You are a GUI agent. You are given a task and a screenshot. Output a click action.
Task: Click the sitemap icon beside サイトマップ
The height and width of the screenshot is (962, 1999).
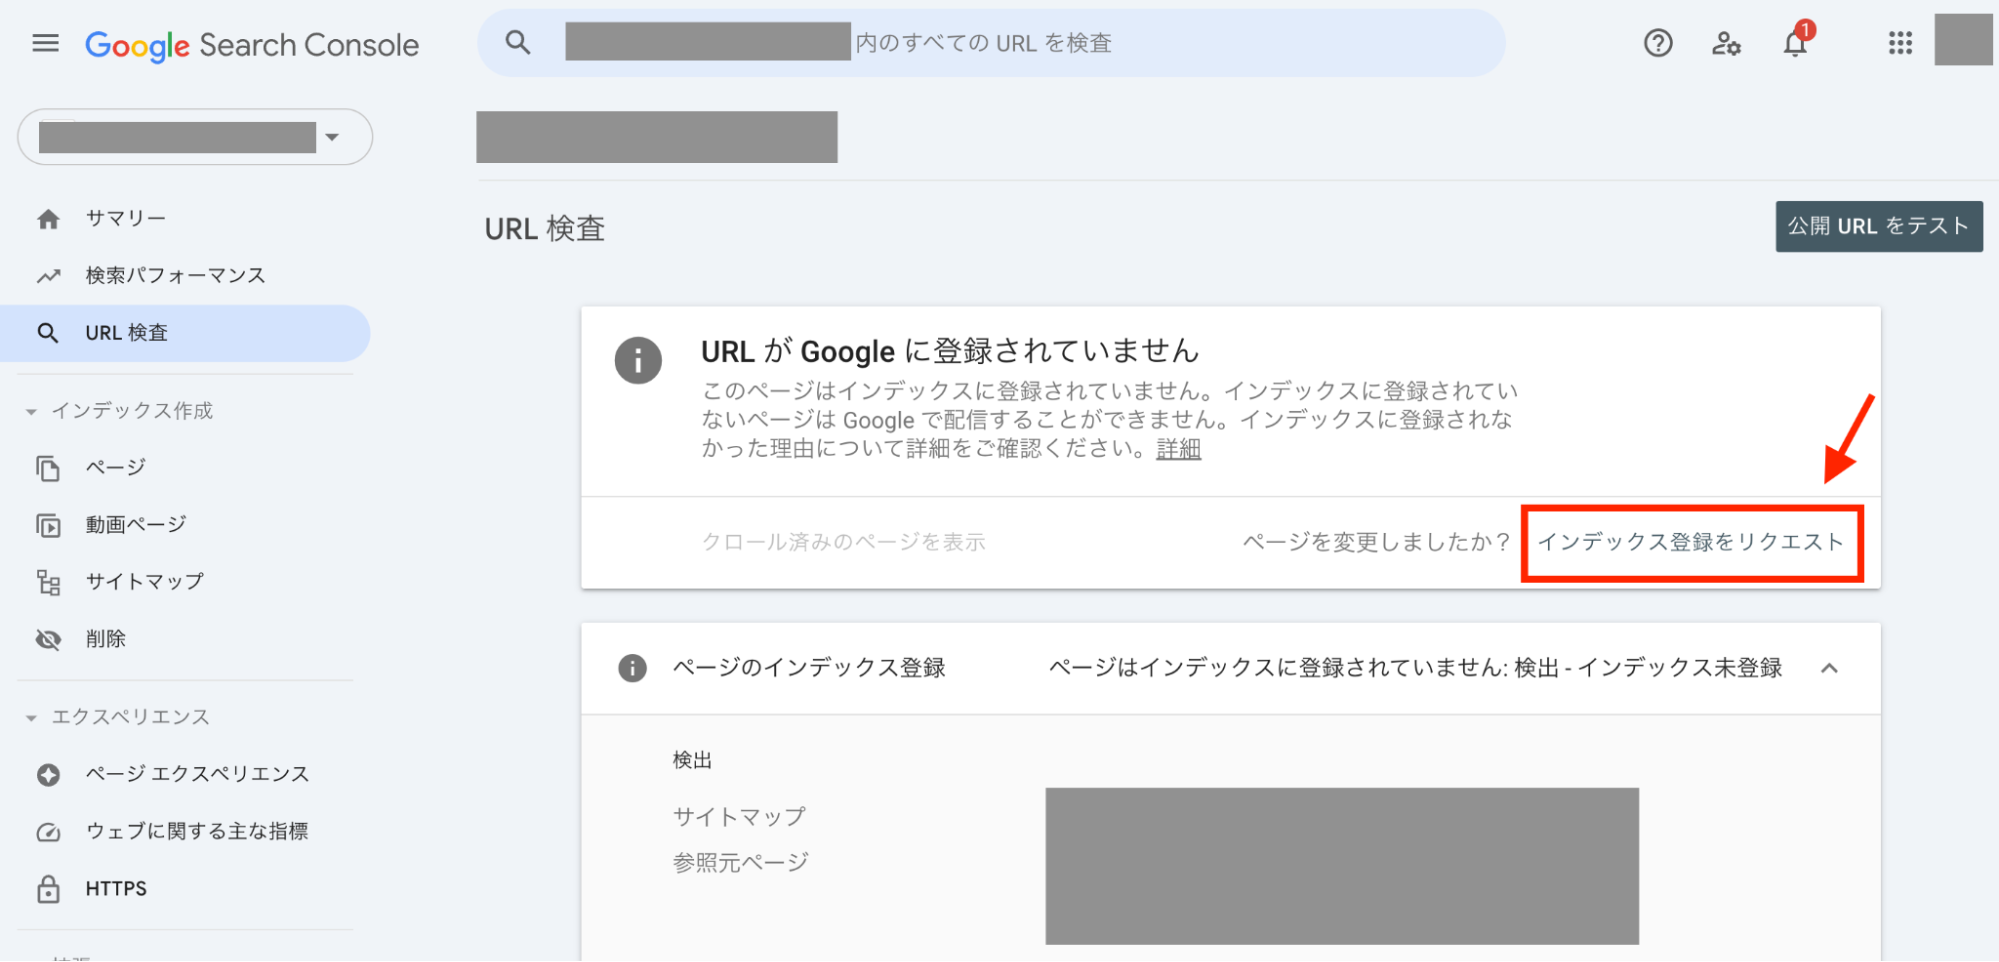click(48, 582)
